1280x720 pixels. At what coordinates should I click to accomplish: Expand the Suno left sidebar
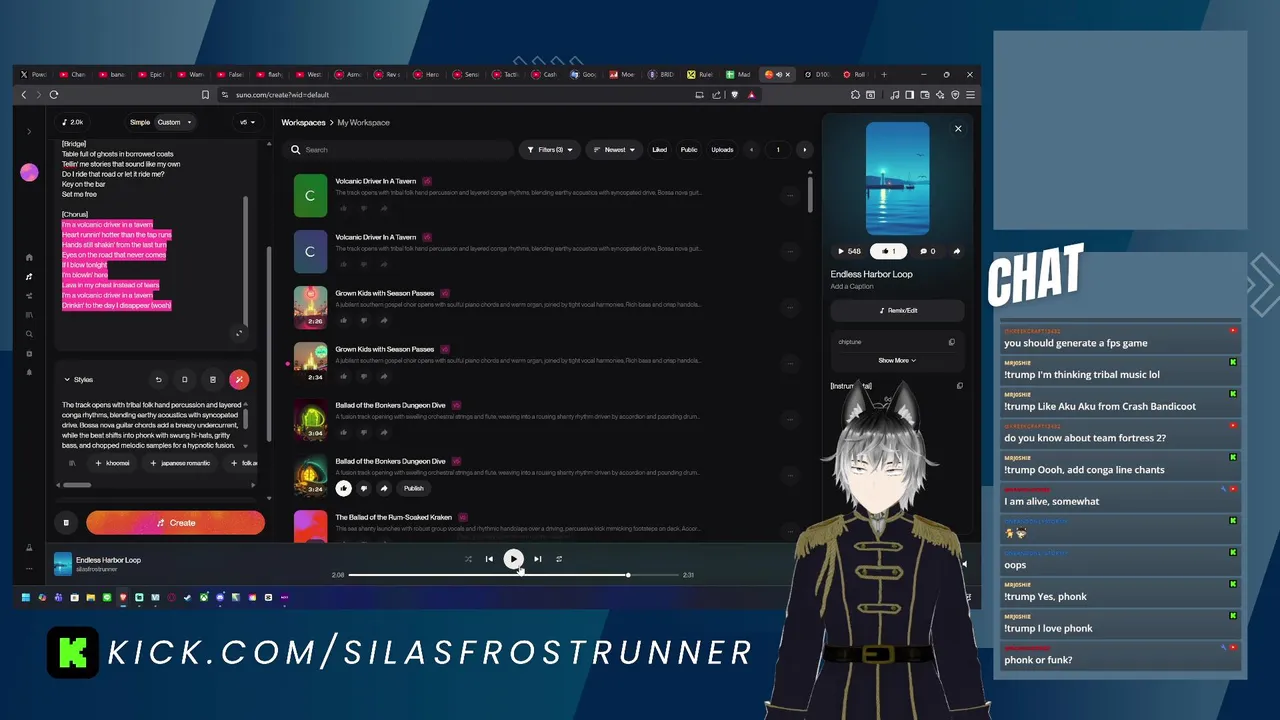click(29, 131)
